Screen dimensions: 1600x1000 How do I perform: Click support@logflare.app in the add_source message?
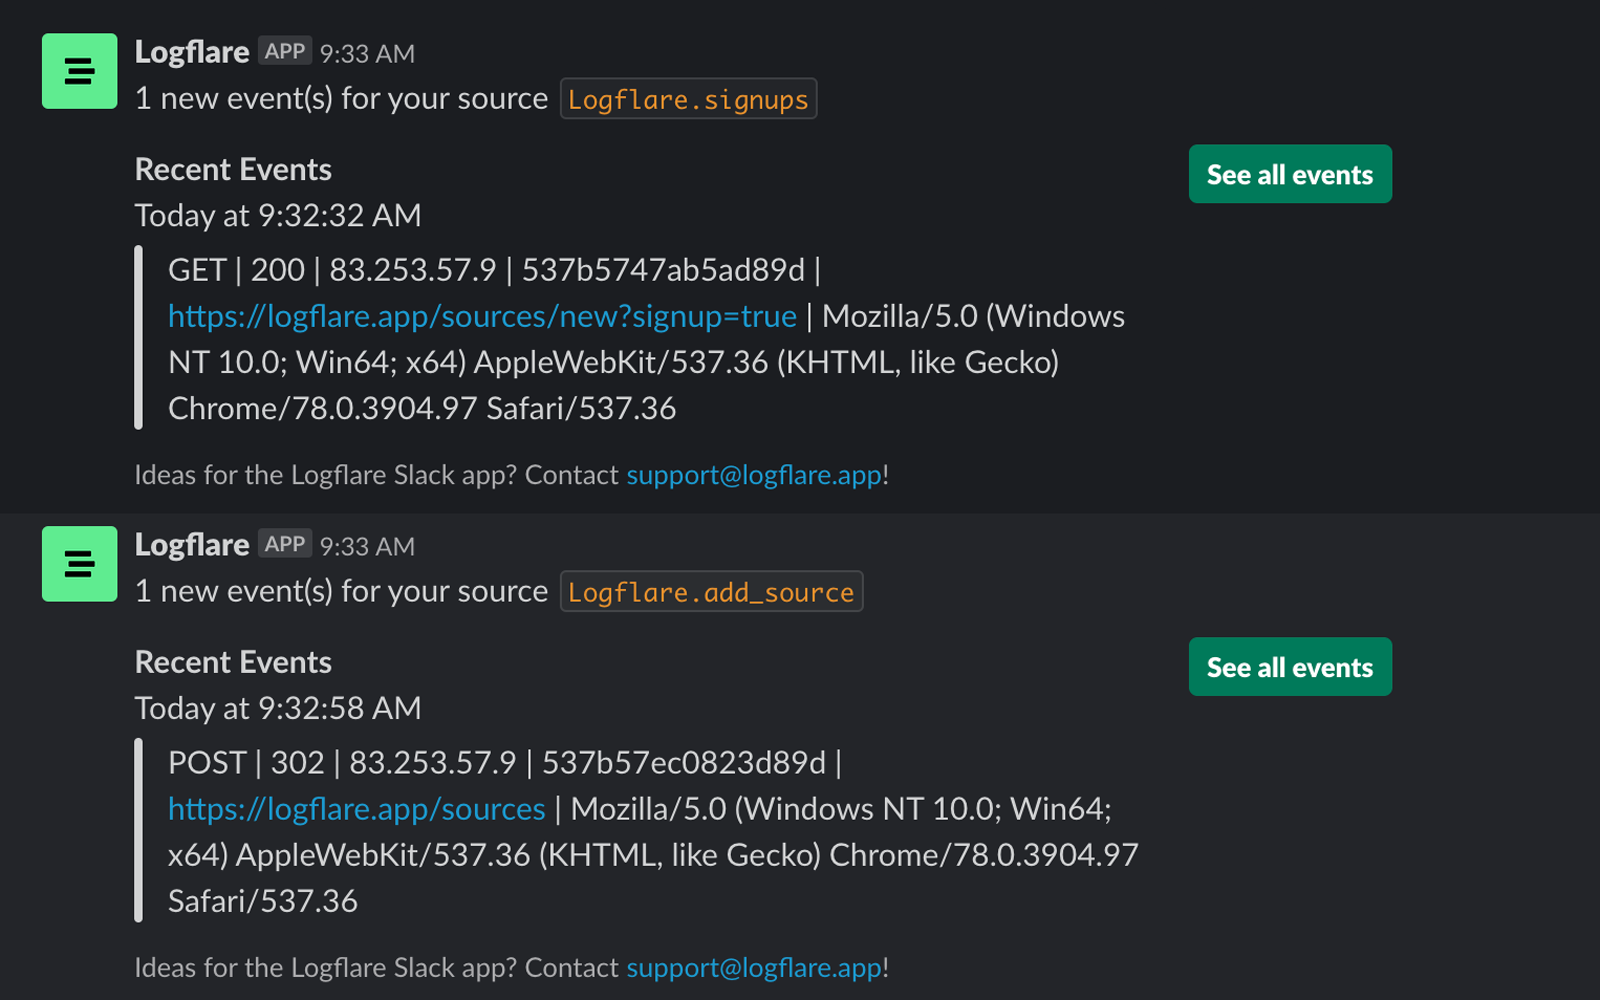(x=754, y=968)
